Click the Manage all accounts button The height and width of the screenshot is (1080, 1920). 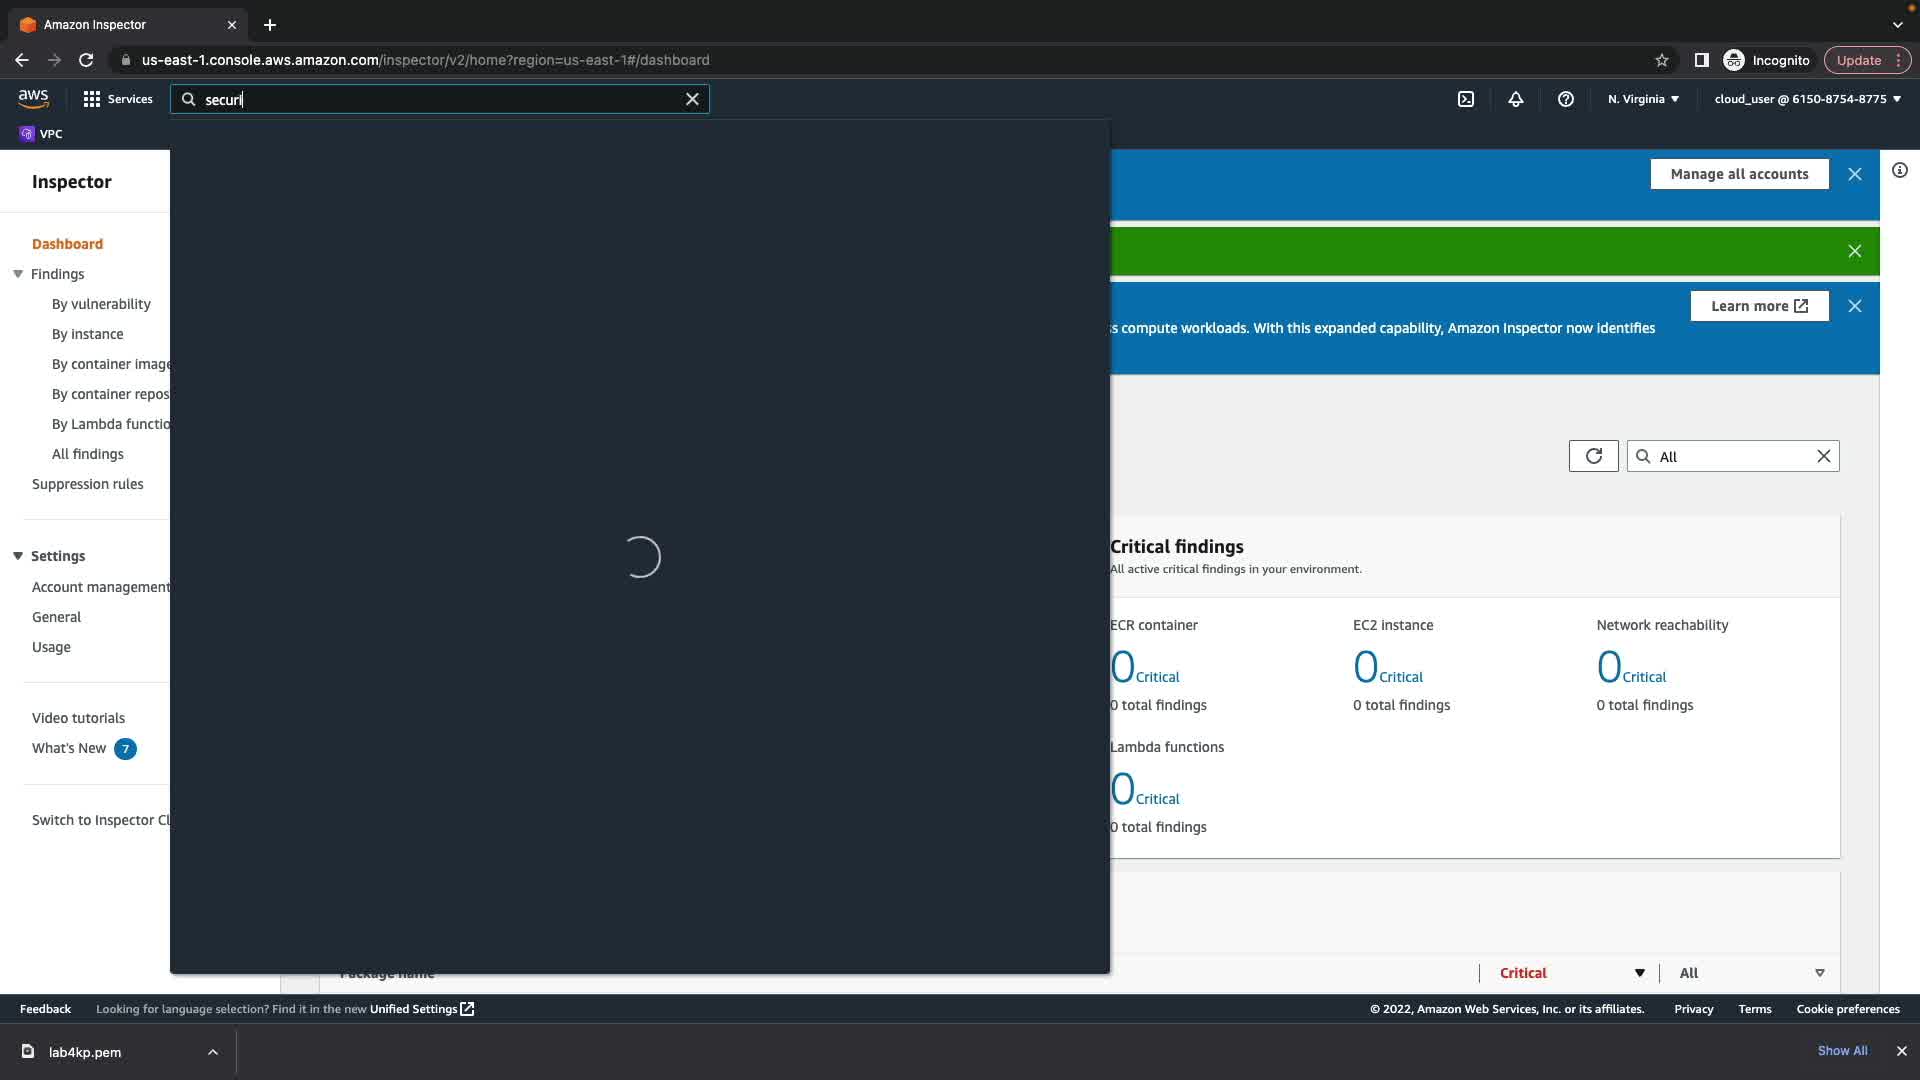1739,174
